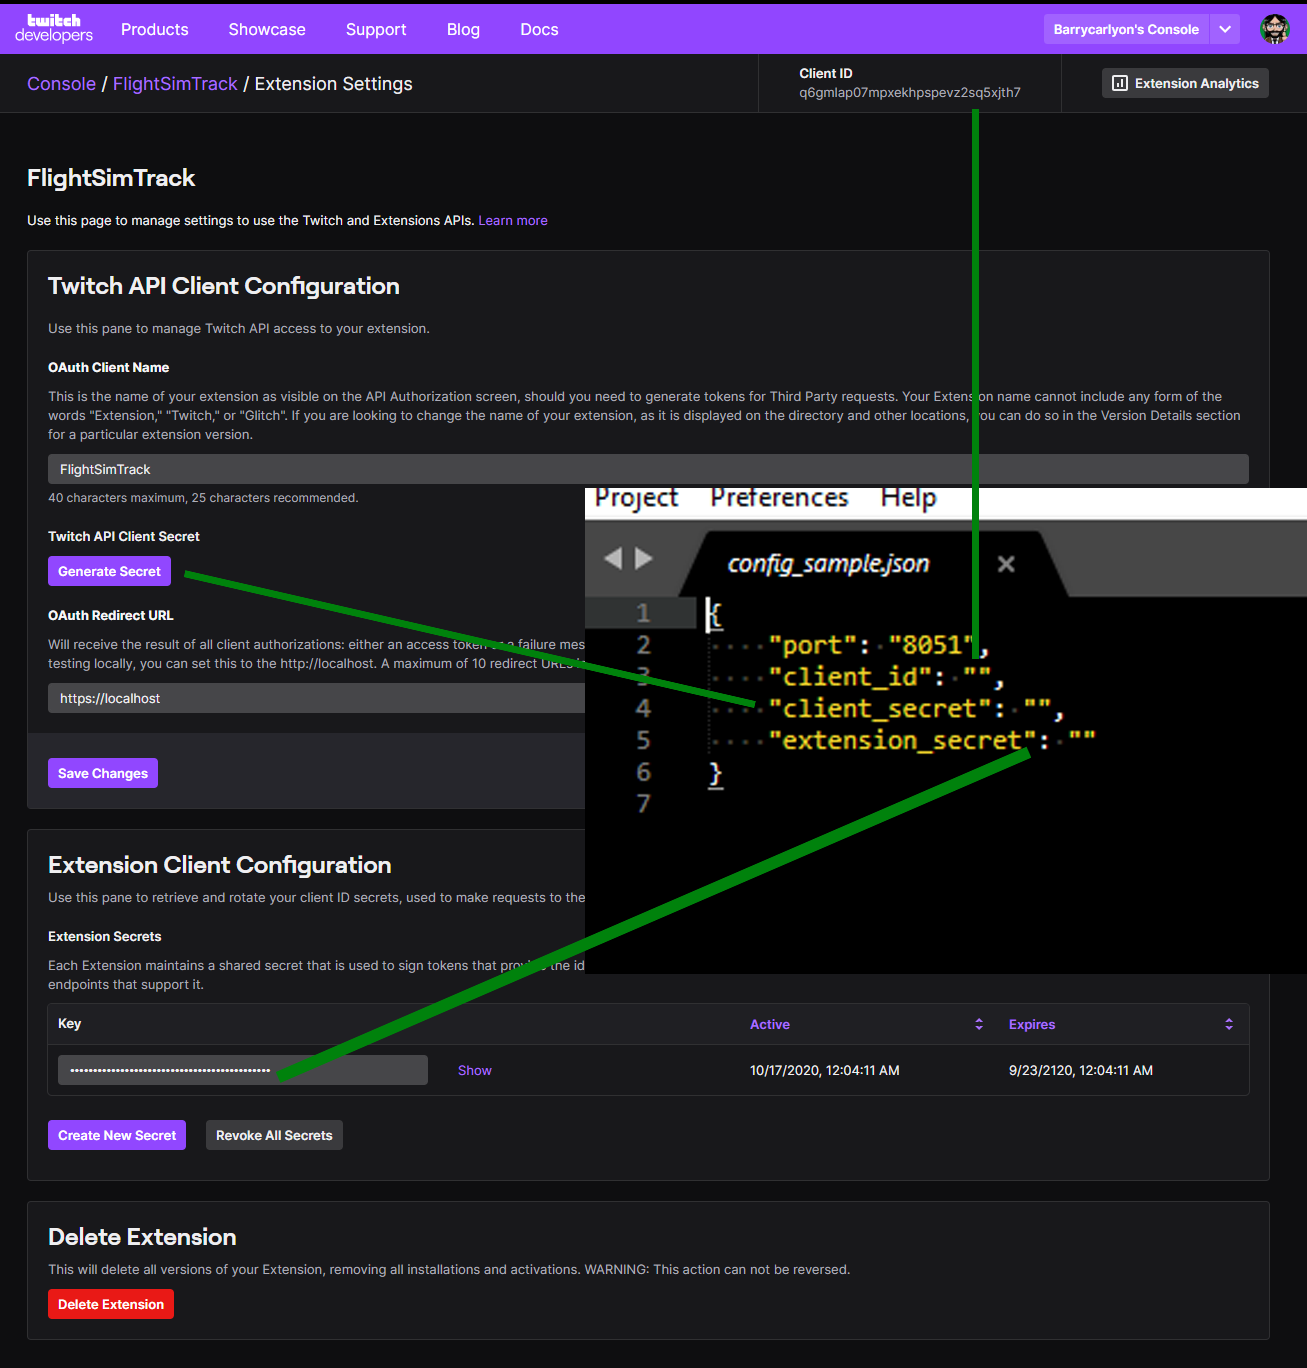Click line number 1 in the gutter
Viewport: 1307px width, 1368px height.
click(643, 612)
